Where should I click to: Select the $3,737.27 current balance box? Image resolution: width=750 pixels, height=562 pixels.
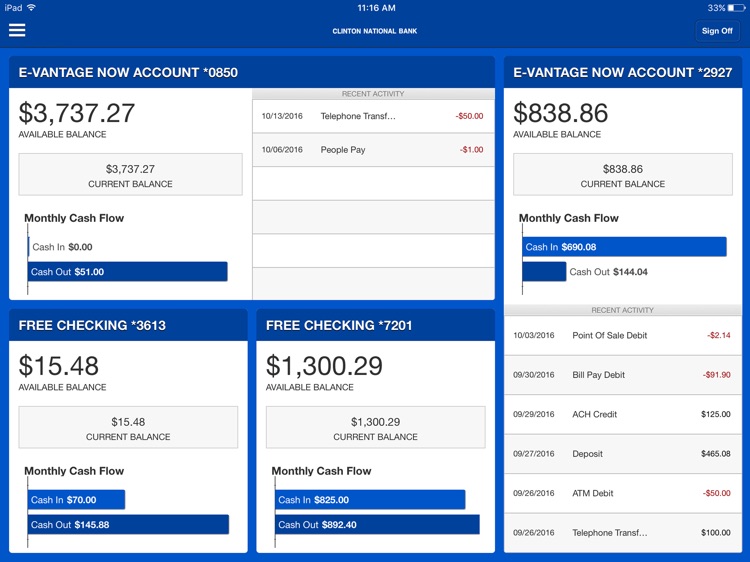click(x=131, y=175)
